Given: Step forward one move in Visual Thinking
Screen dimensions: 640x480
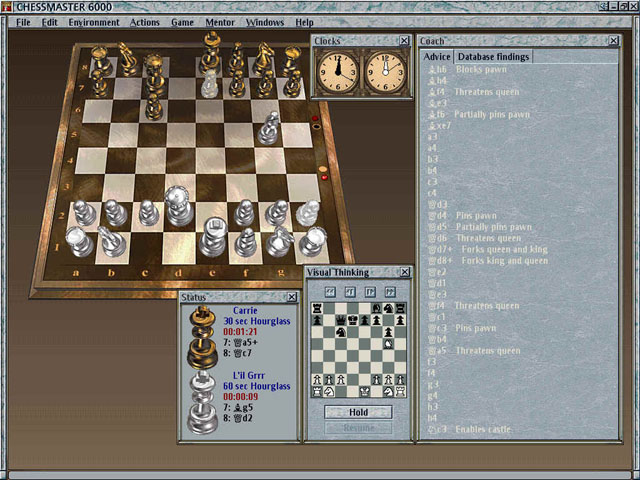Looking at the screenshot, I should point(370,292).
